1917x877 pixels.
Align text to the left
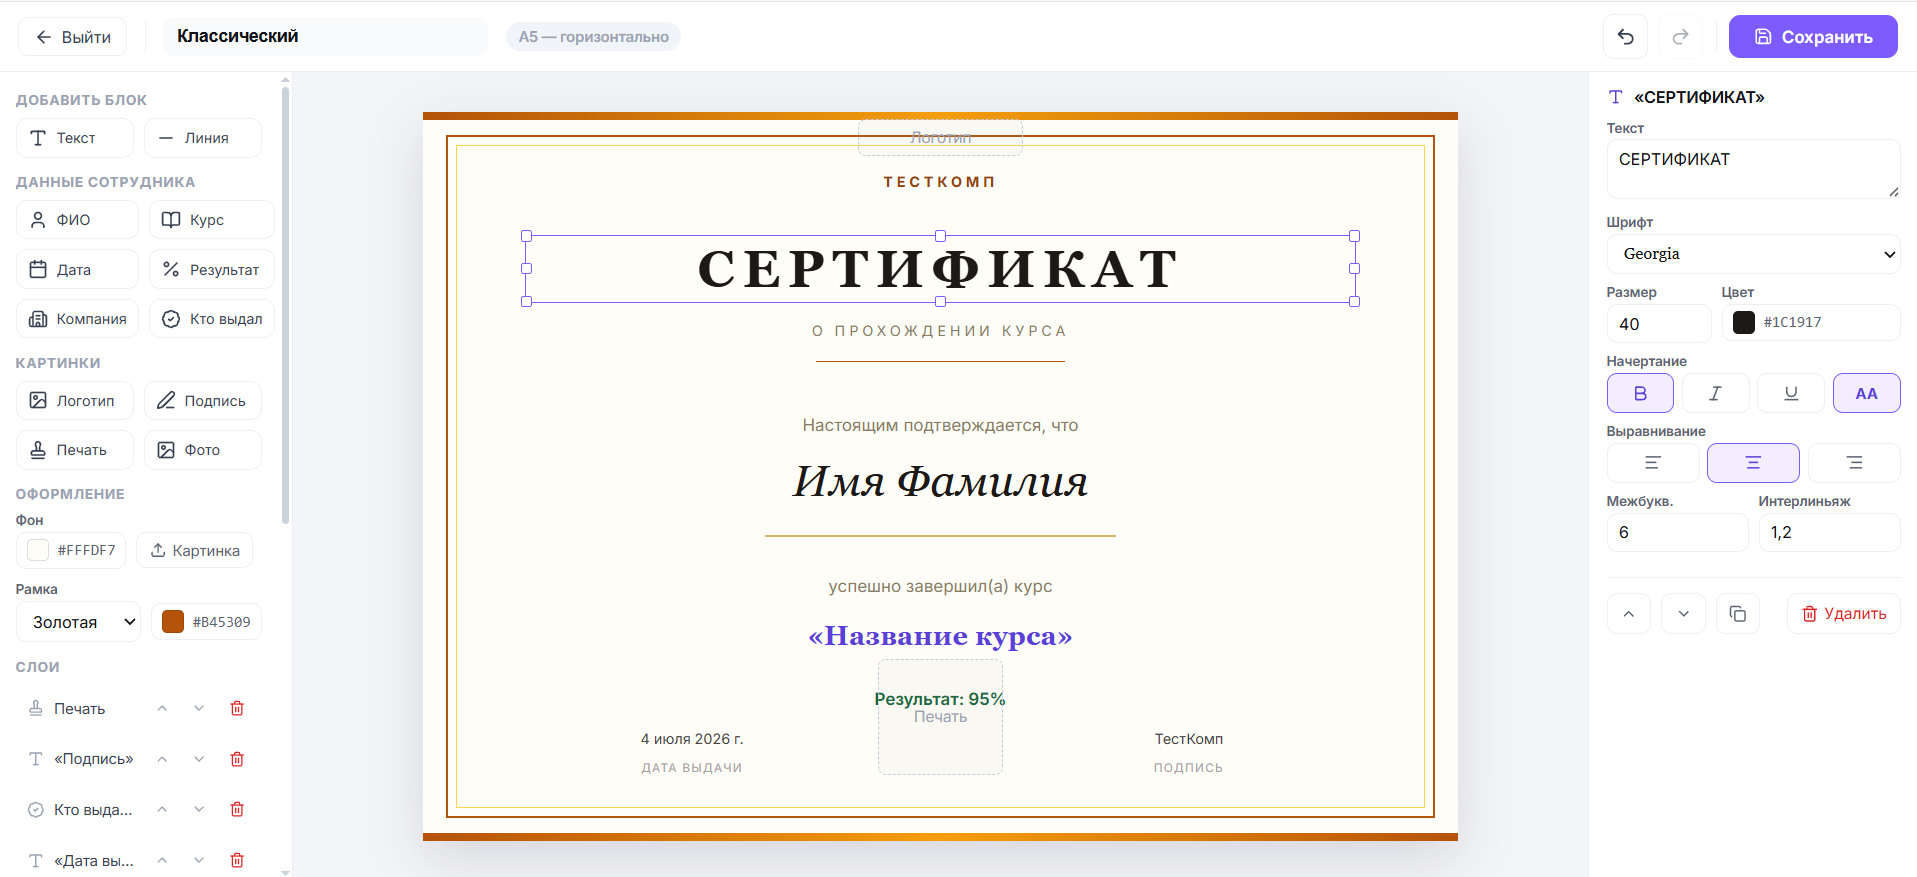point(1652,463)
